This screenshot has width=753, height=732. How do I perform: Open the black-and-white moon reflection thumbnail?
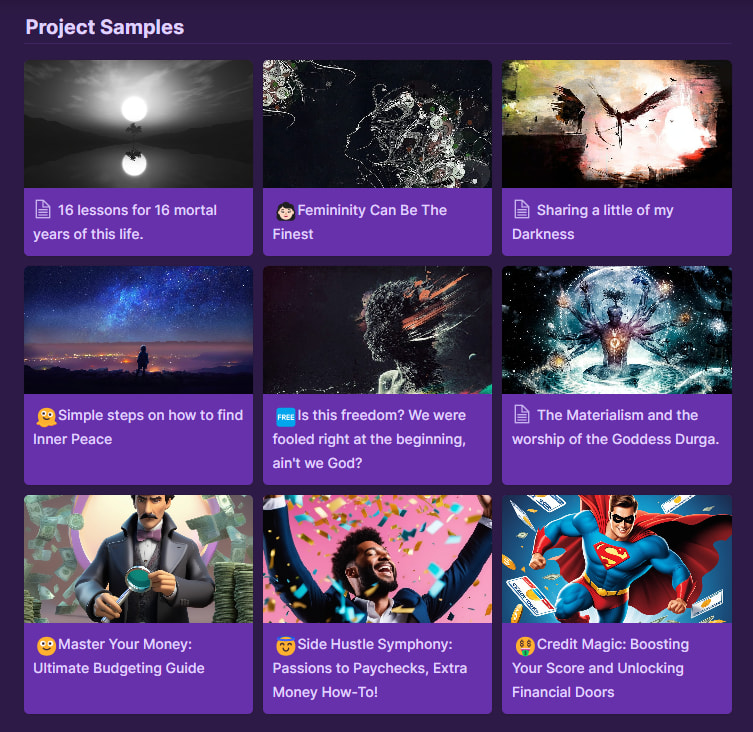tap(138, 124)
